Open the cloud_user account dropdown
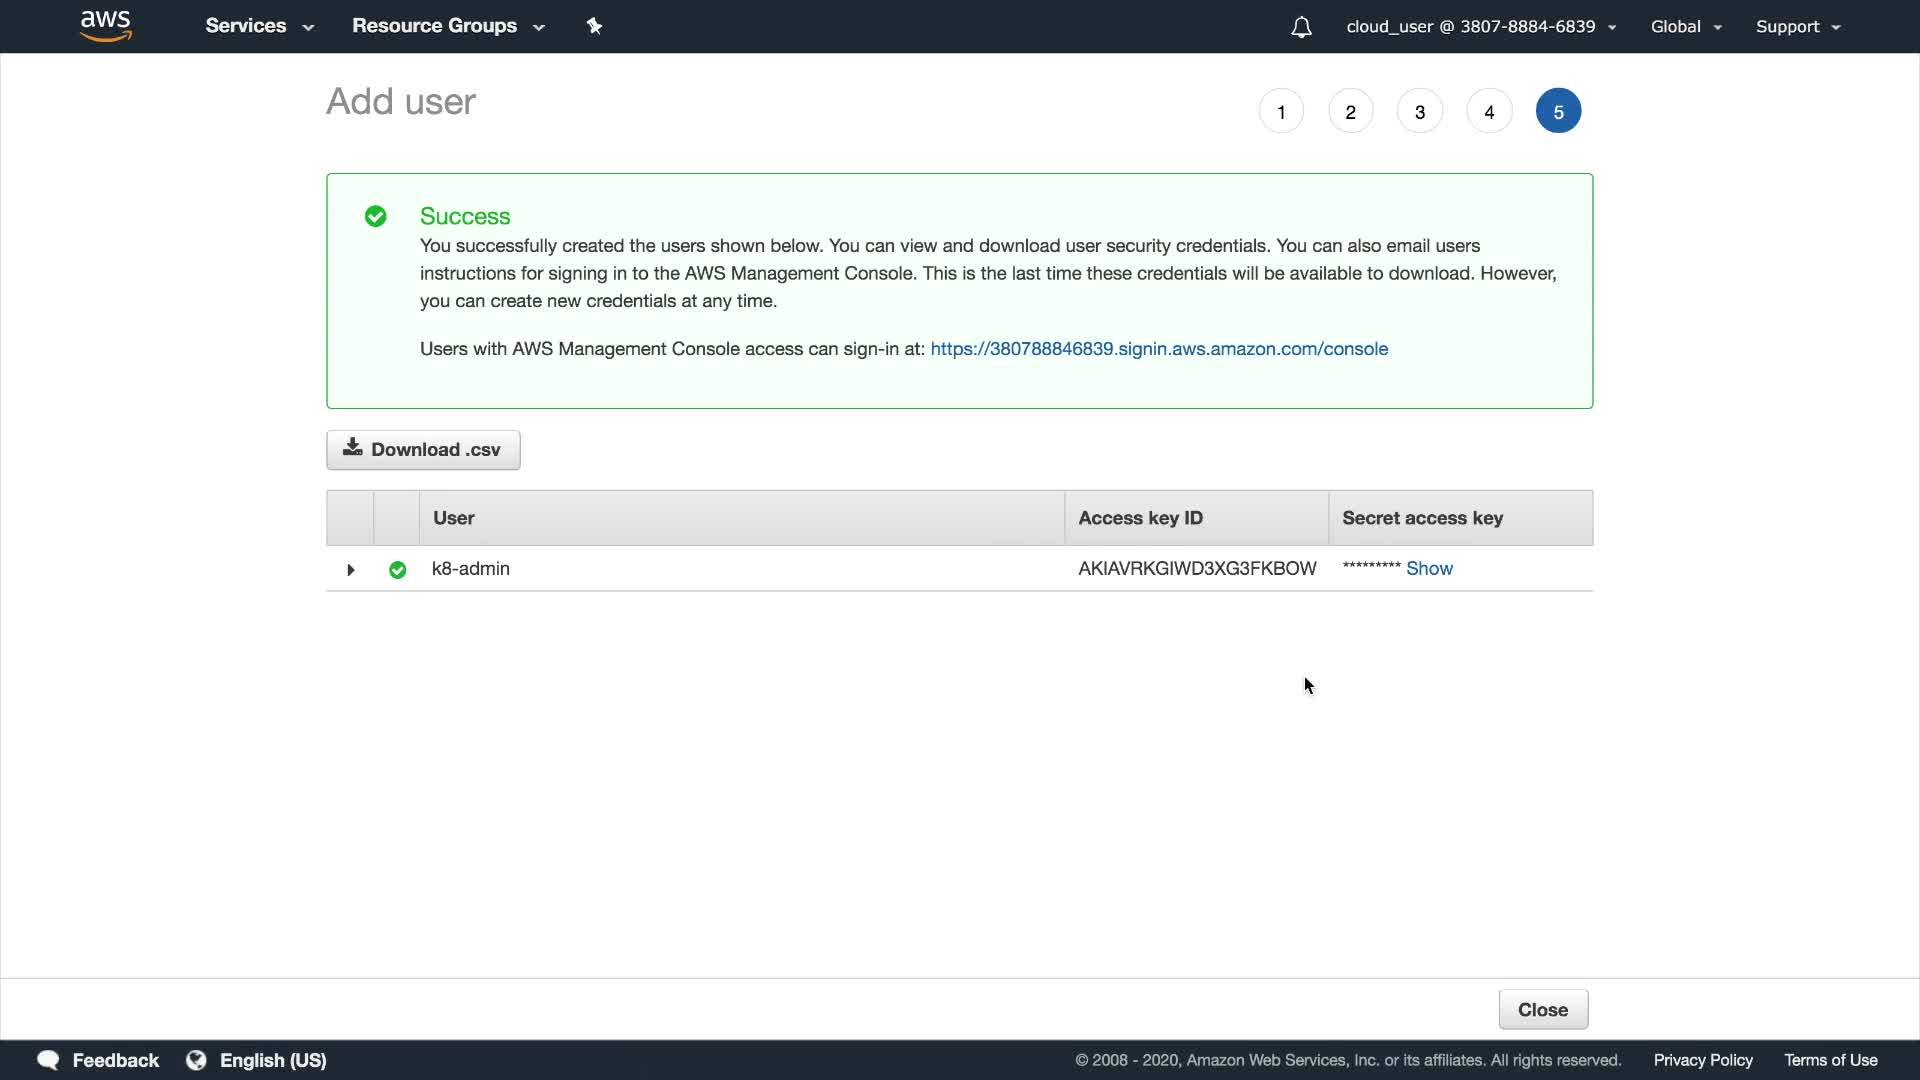Image resolution: width=1920 pixels, height=1080 pixels. (x=1480, y=27)
